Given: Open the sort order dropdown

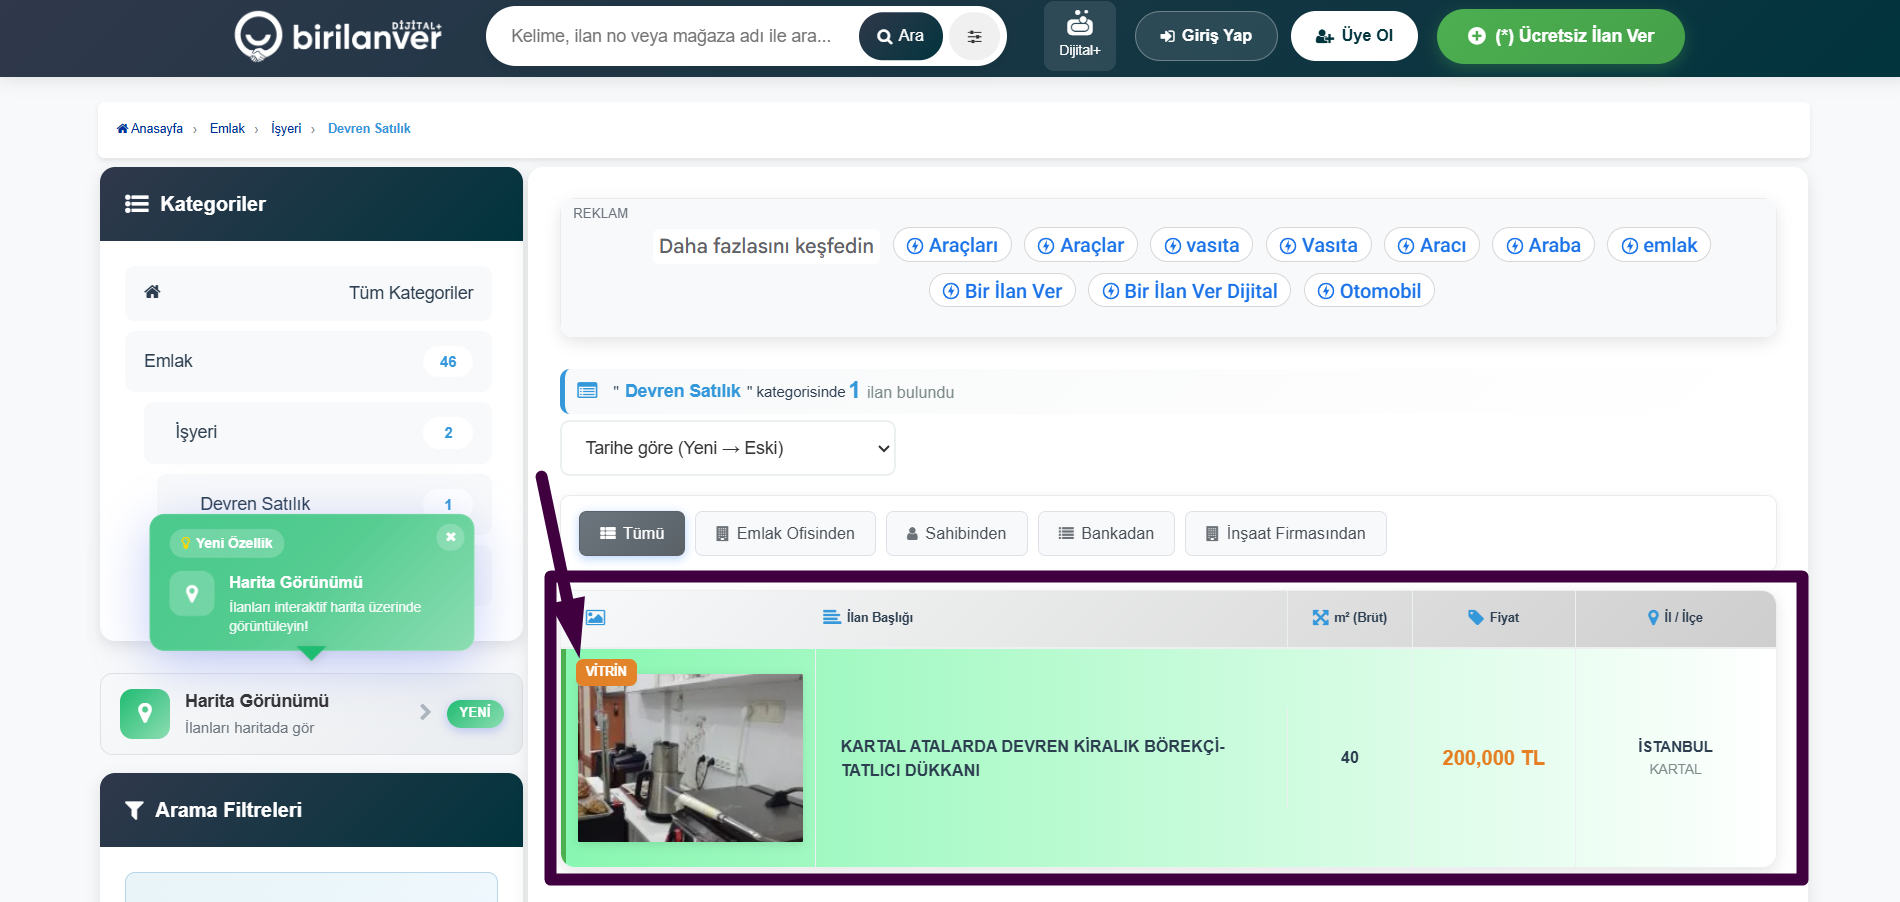Looking at the screenshot, I should pos(727,448).
